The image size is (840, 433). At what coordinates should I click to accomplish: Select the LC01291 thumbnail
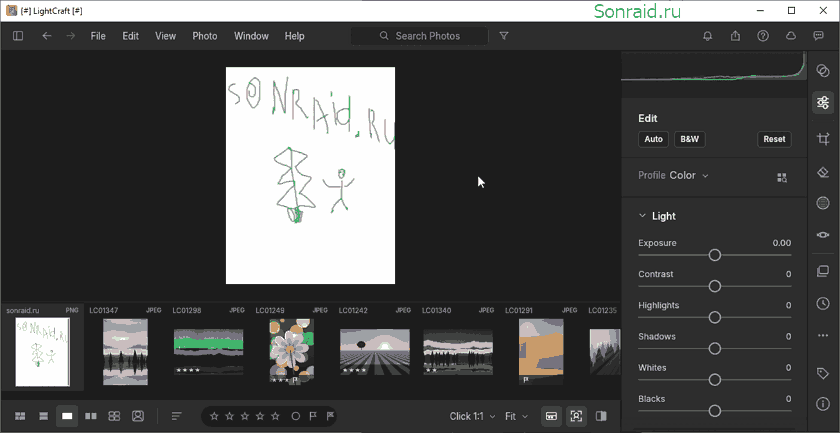(541, 352)
